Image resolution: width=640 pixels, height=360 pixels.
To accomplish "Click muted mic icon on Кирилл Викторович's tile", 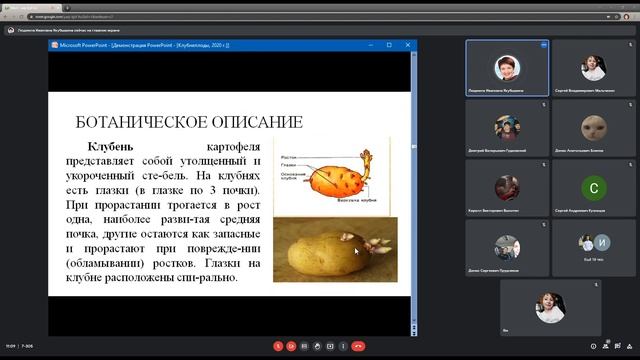I will [x=544, y=165].
